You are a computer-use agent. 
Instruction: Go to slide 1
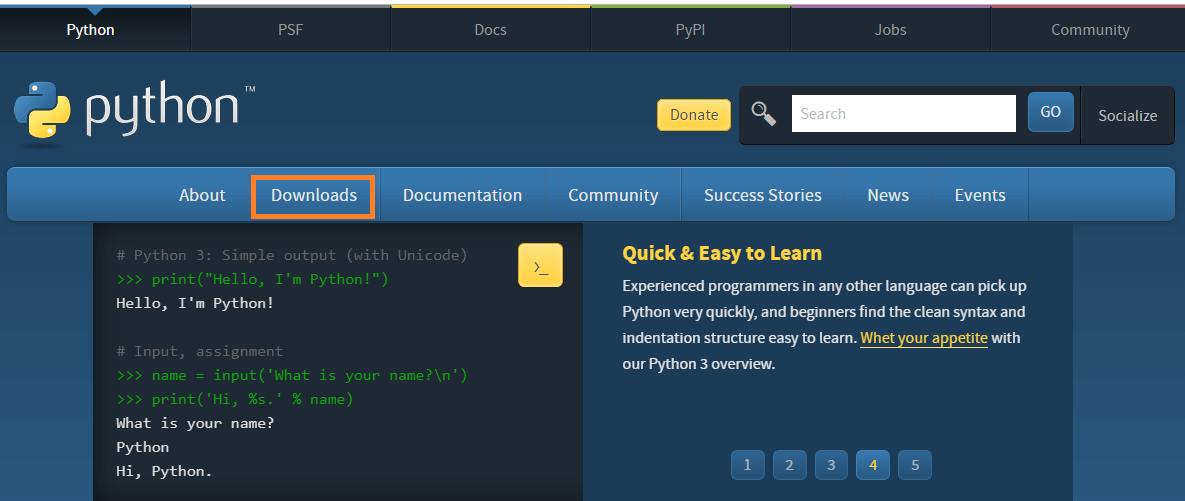[x=747, y=465]
